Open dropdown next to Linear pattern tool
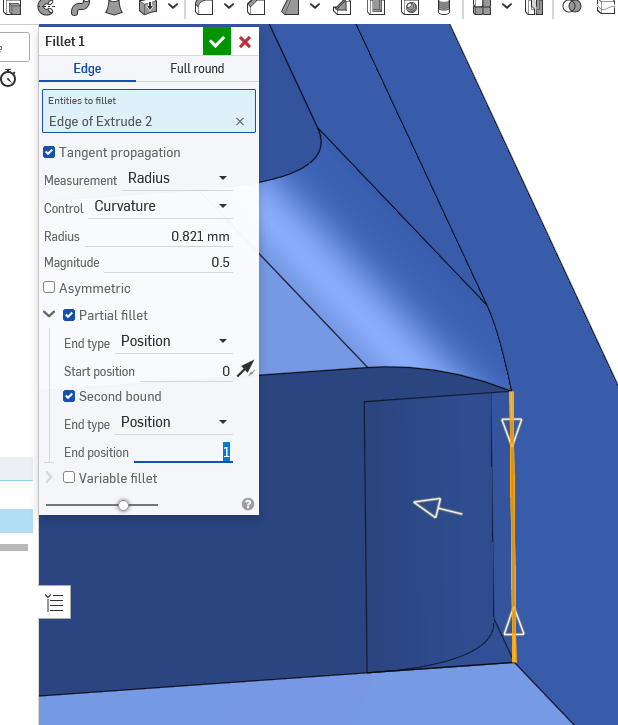 (x=507, y=6)
